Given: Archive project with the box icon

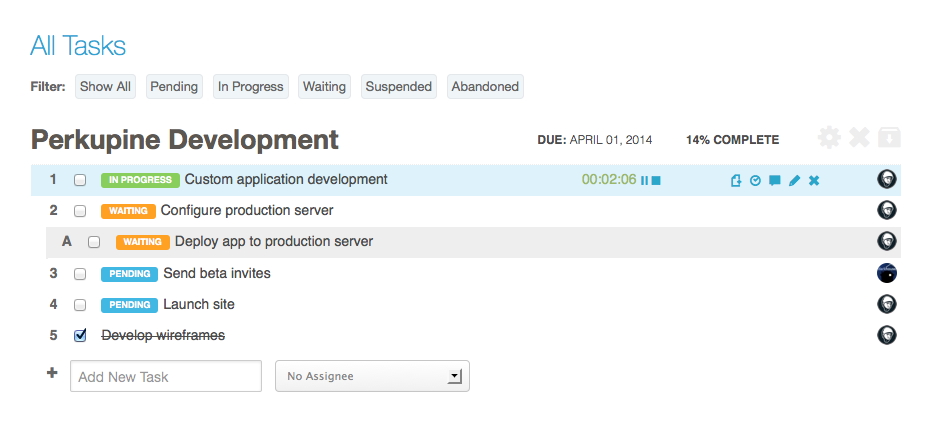Looking at the screenshot, I should pyautogui.click(x=889, y=138).
